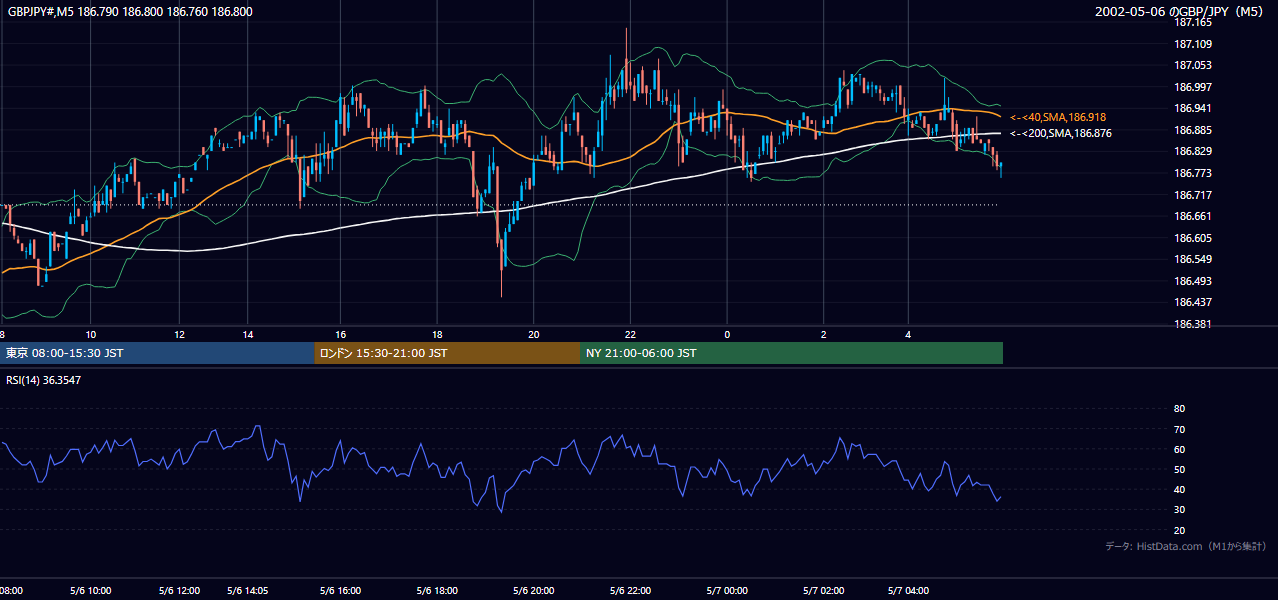Viewport: 1278px width, 600px height.
Task: Click the RSI scale value 50
Action: (x=1179, y=469)
